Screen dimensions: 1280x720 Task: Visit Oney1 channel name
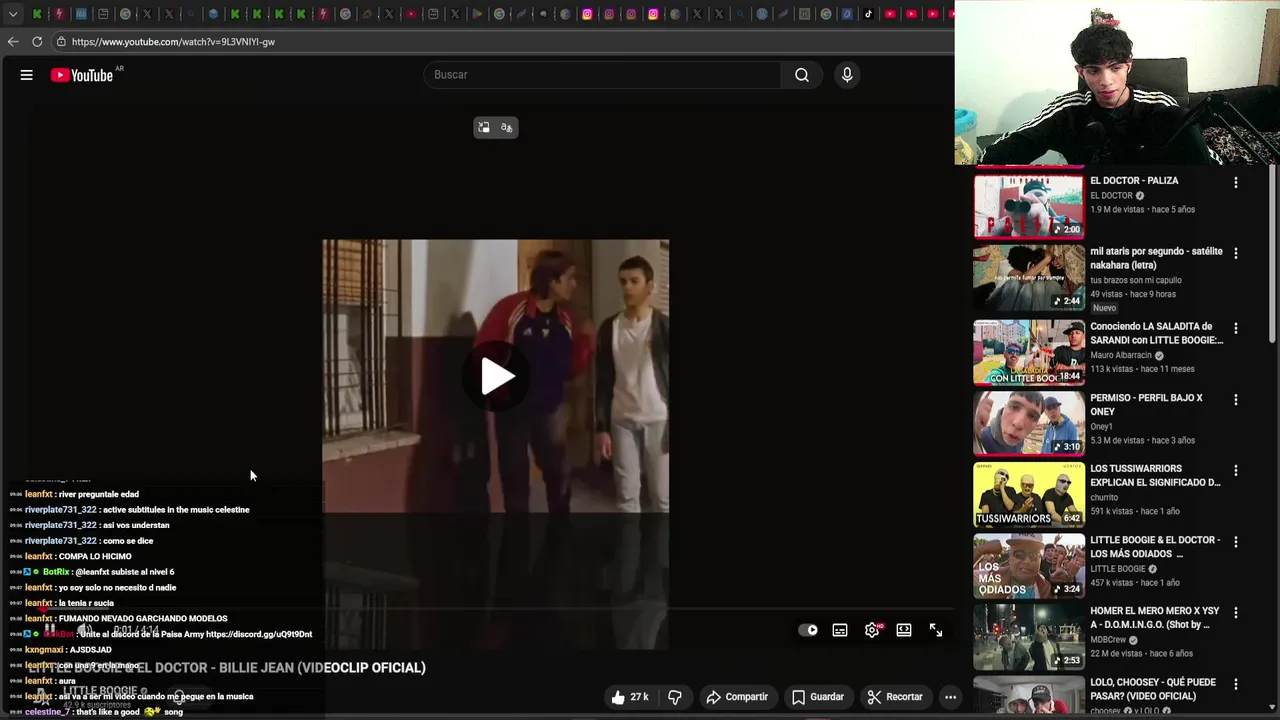click(x=1101, y=426)
